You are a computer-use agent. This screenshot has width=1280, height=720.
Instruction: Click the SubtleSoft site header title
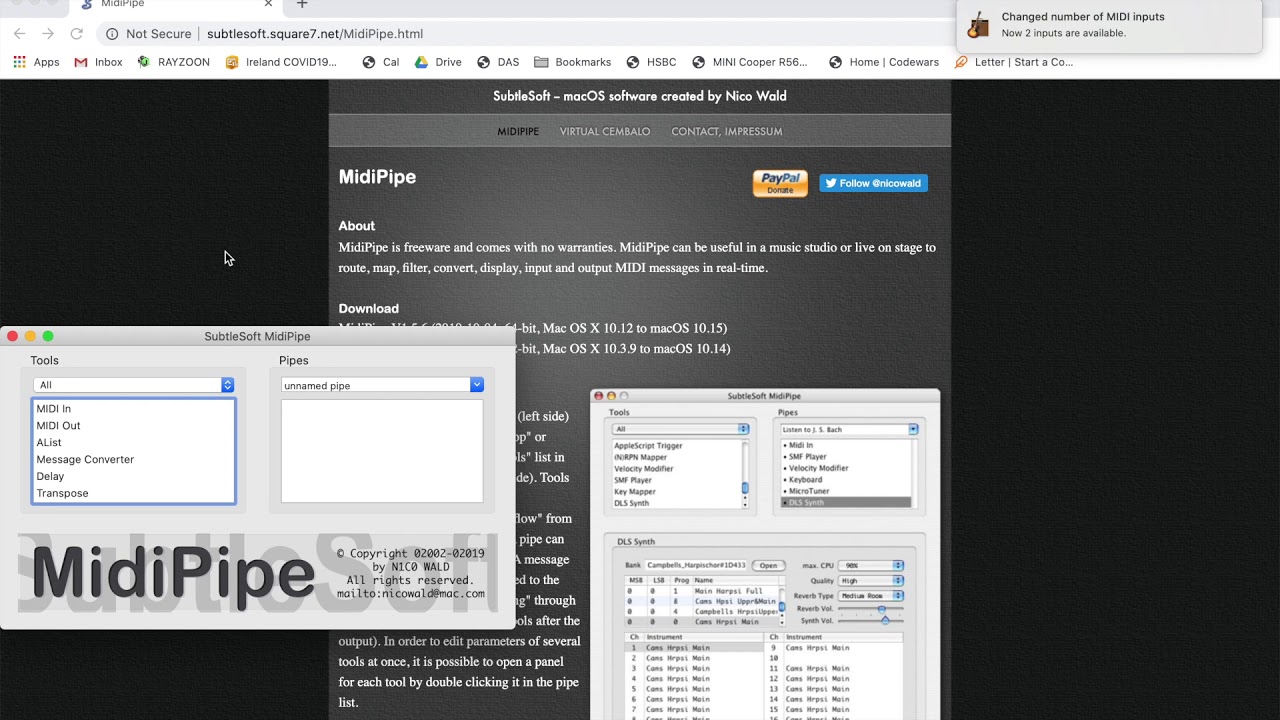pyautogui.click(x=640, y=96)
